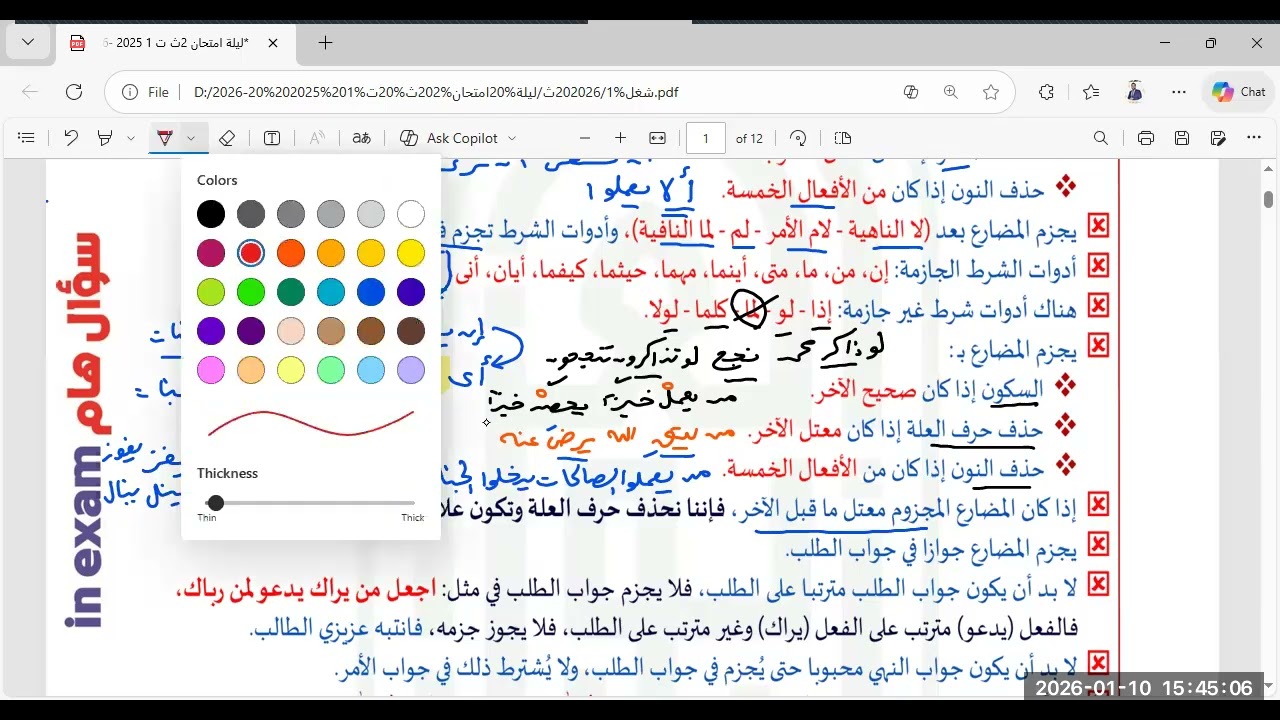
Task: Click the page number input field
Action: 706,138
